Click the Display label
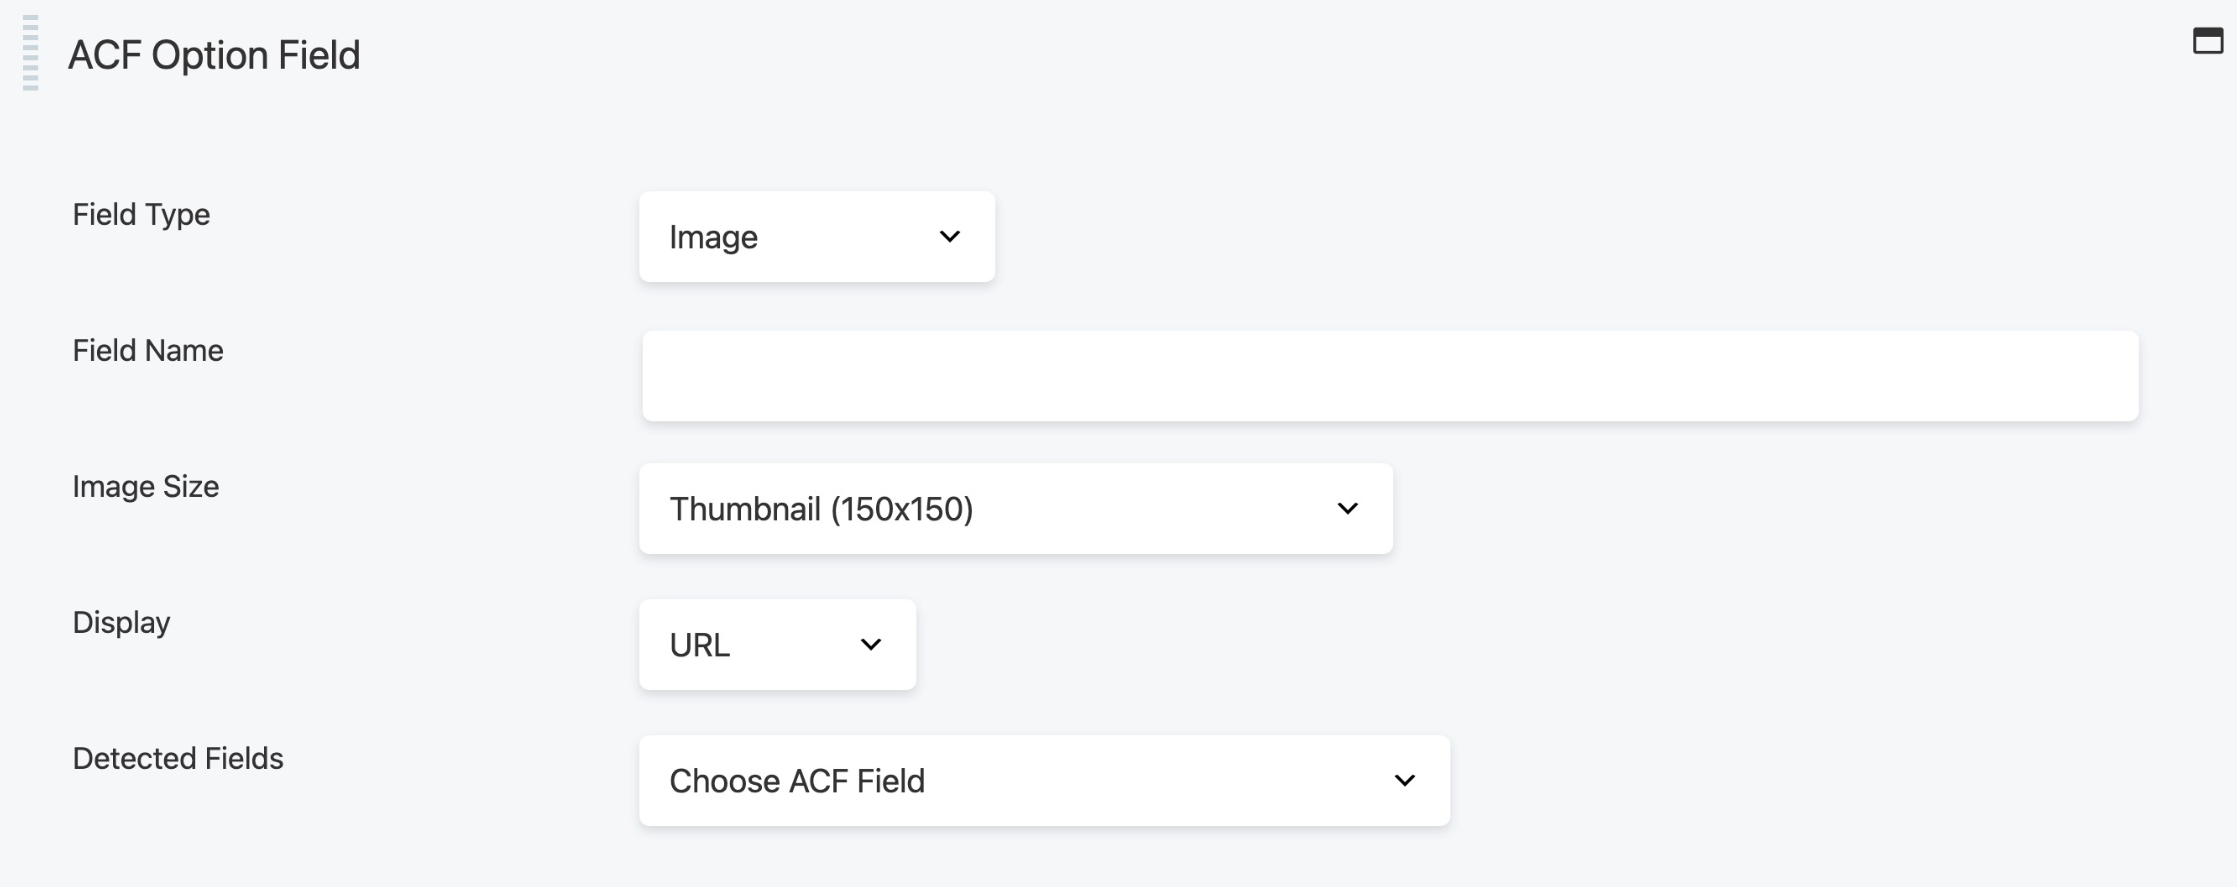 pos(120,622)
